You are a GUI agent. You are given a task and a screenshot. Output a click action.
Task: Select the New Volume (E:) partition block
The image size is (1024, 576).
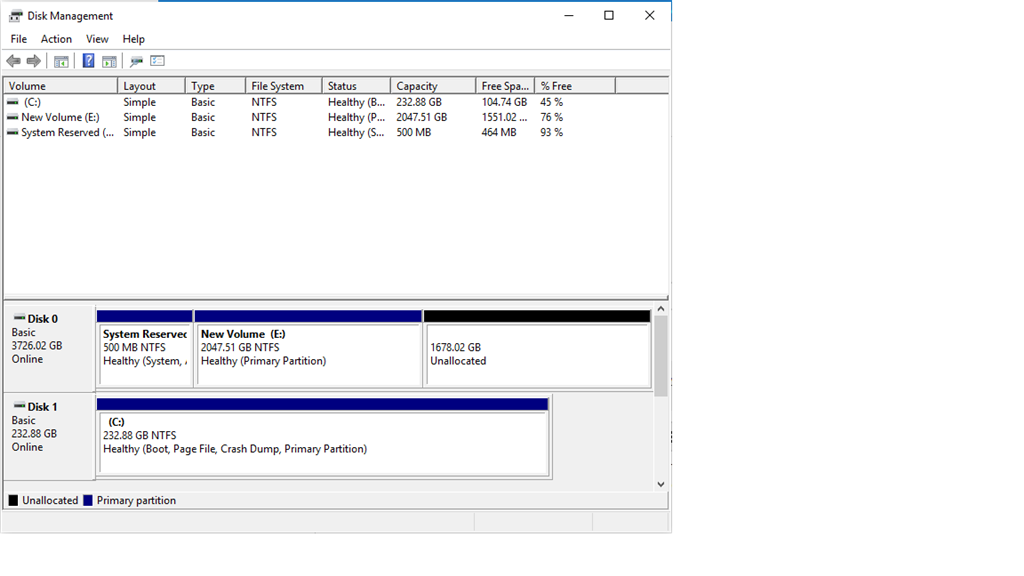[308, 349]
